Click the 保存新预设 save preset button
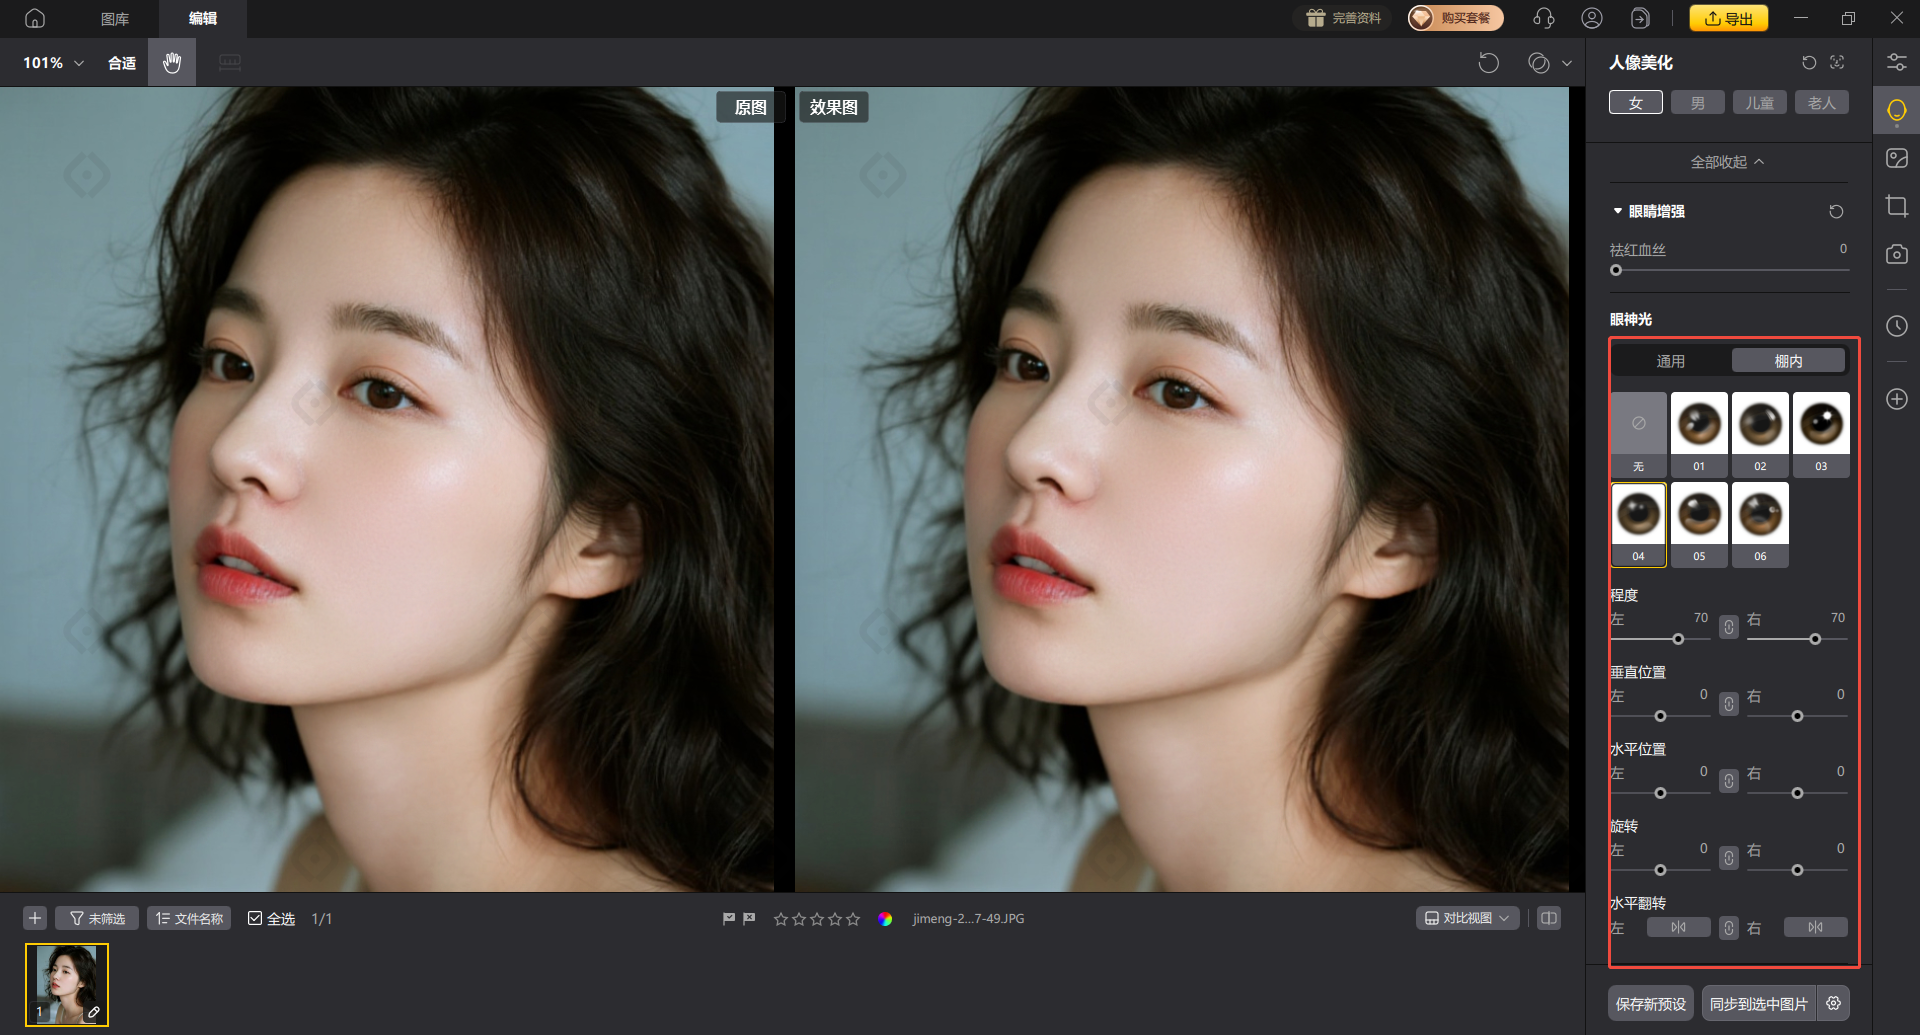This screenshot has height=1035, width=1920. pyautogui.click(x=1651, y=1003)
